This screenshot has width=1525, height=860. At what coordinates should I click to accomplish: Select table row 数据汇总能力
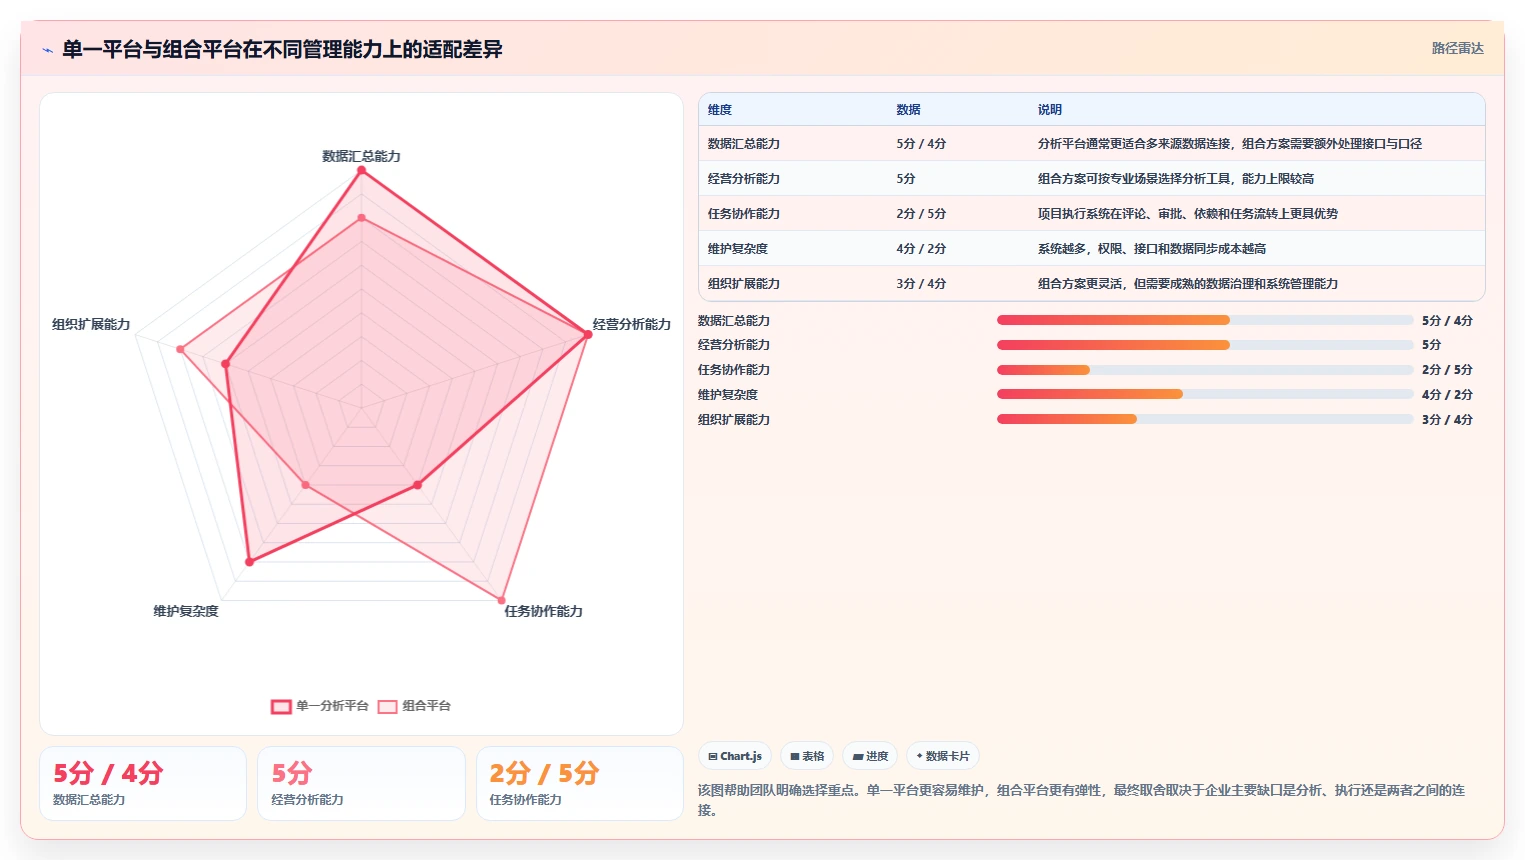click(x=1091, y=144)
